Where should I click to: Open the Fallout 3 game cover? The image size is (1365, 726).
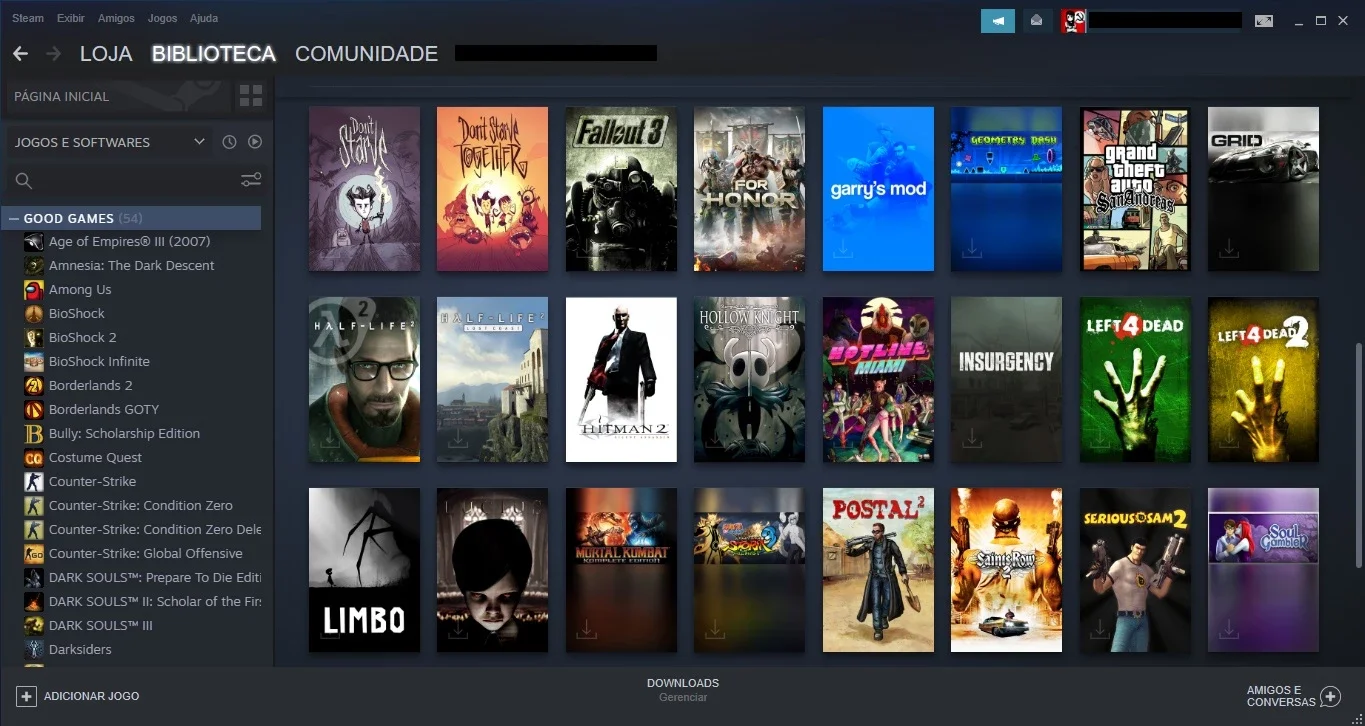621,189
